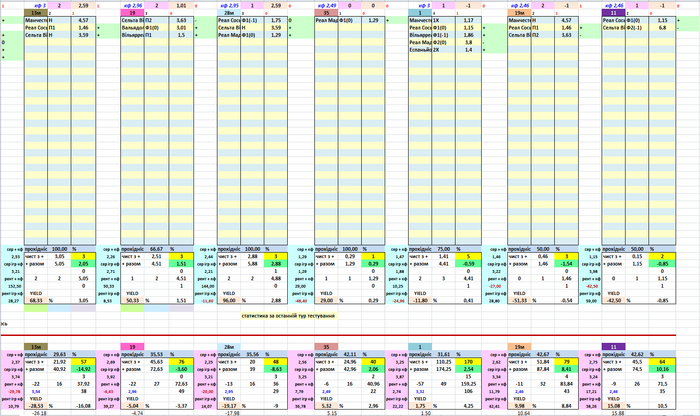Click the pass rate value 75,00

tap(444, 249)
